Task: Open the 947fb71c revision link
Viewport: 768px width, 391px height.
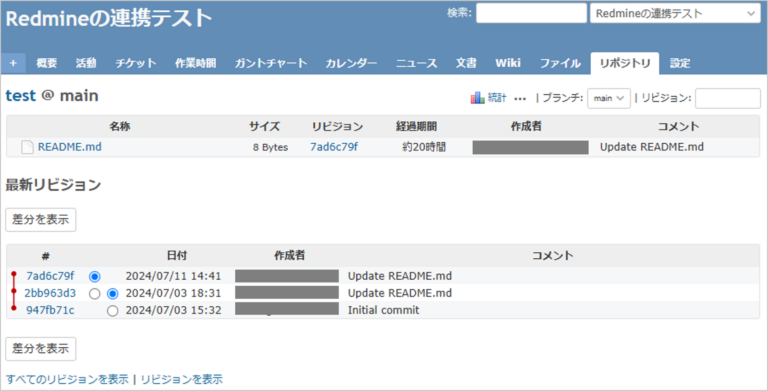Action: [x=50, y=310]
